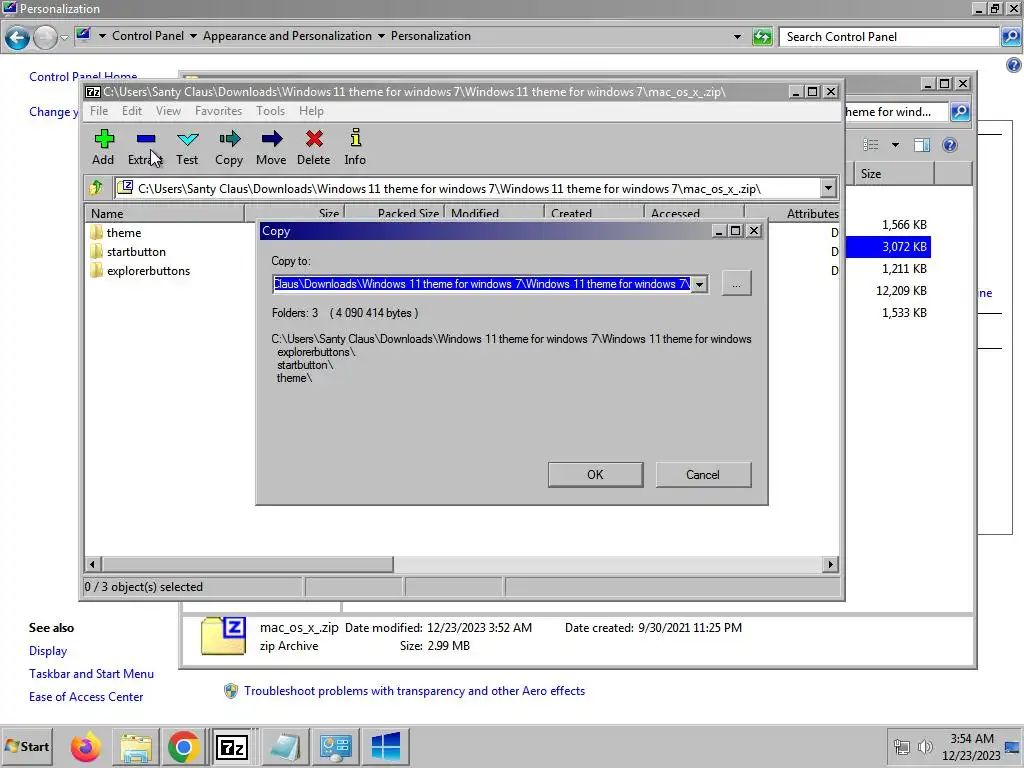The width and height of the screenshot is (1024, 768).
Task: Open the Favorites menu
Action: pyautogui.click(x=218, y=111)
